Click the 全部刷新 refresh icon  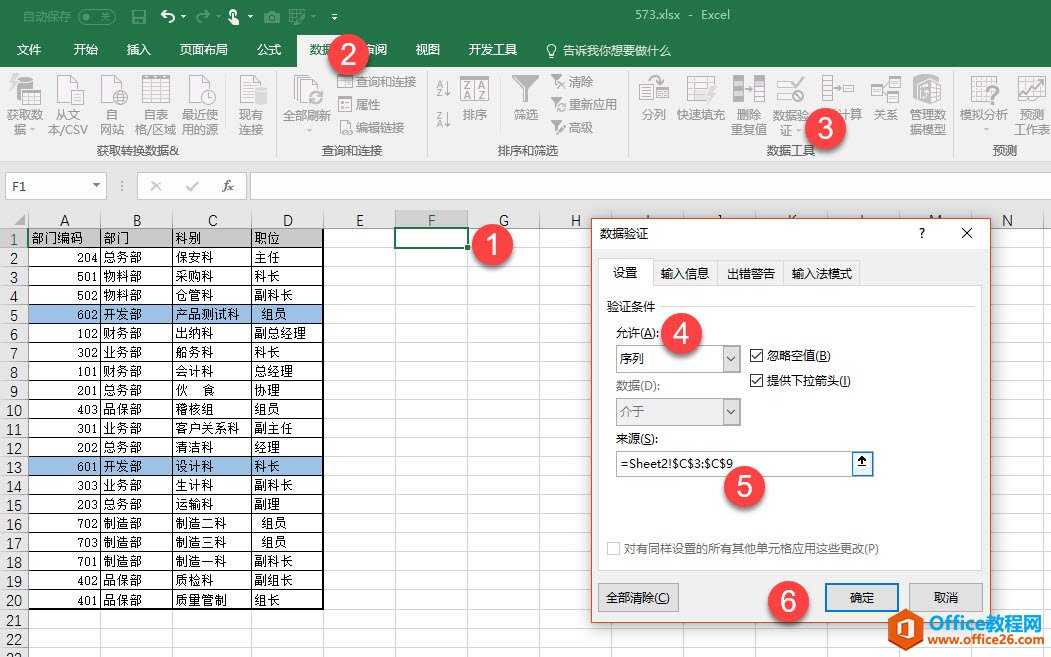(306, 93)
